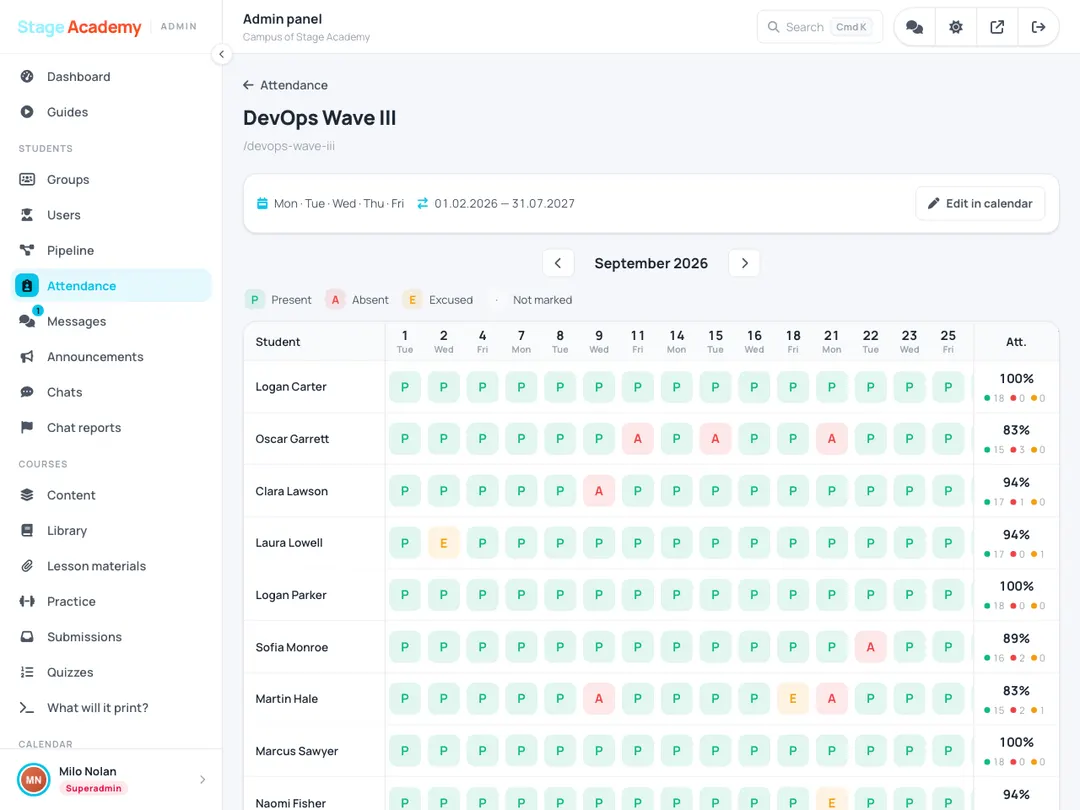Open Messages in the sidebar
This screenshot has height=810, width=1080.
click(x=112, y=322)
